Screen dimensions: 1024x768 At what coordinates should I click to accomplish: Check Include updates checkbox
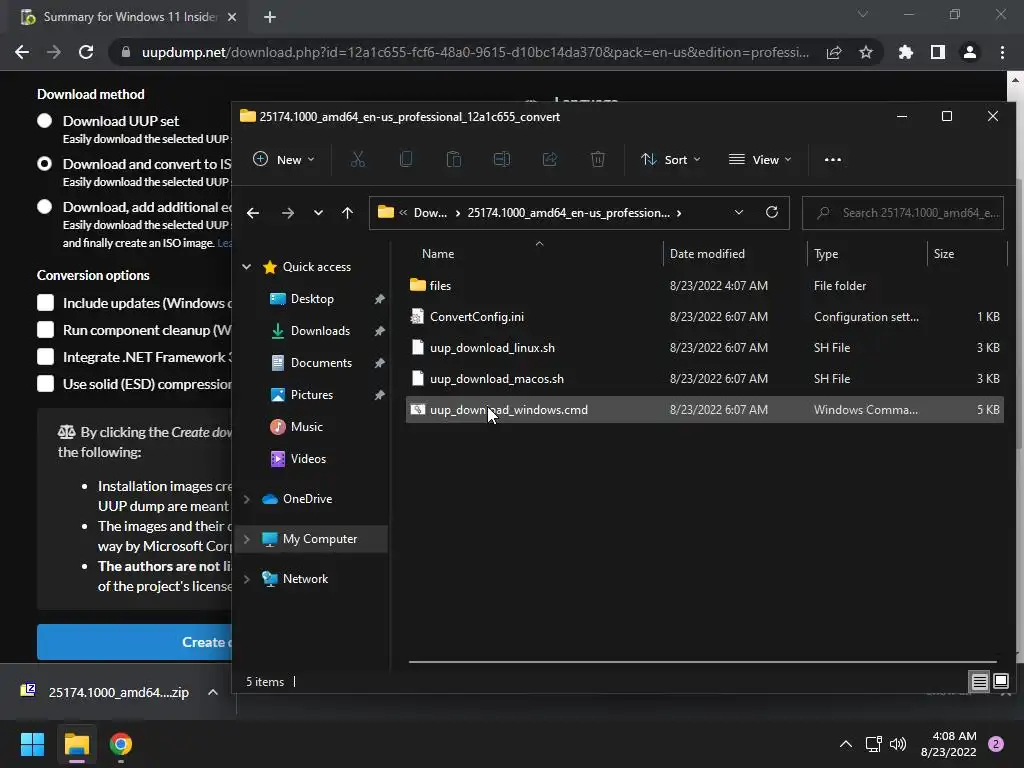(x=45, y=303)
